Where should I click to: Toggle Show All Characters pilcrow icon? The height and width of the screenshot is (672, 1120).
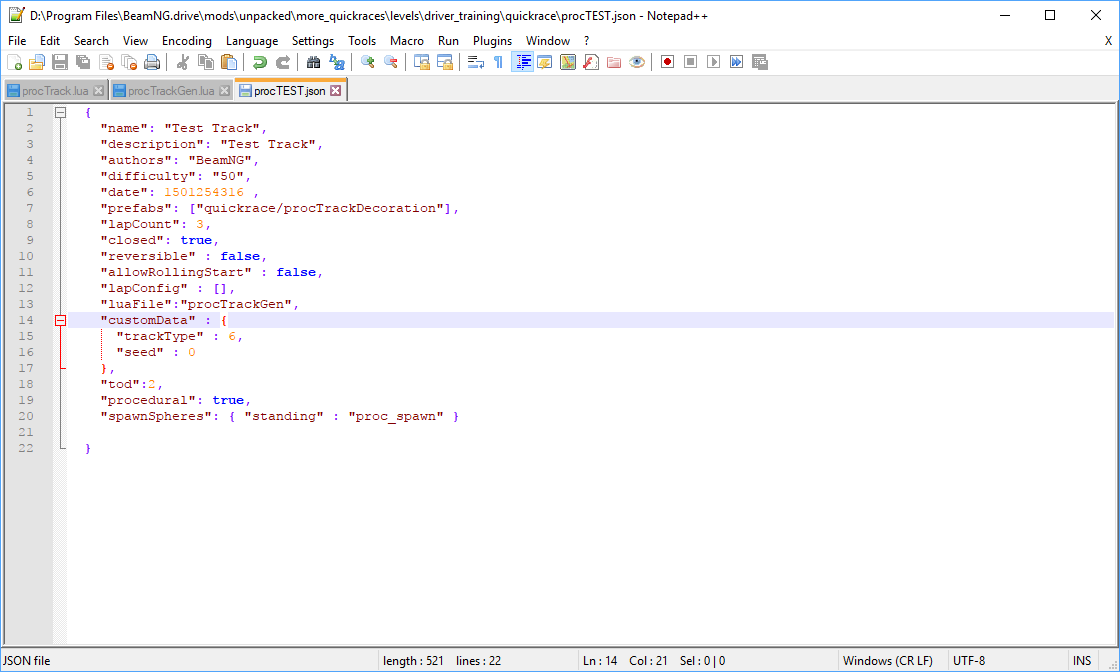pyautogui.click(x=498, y=62)
